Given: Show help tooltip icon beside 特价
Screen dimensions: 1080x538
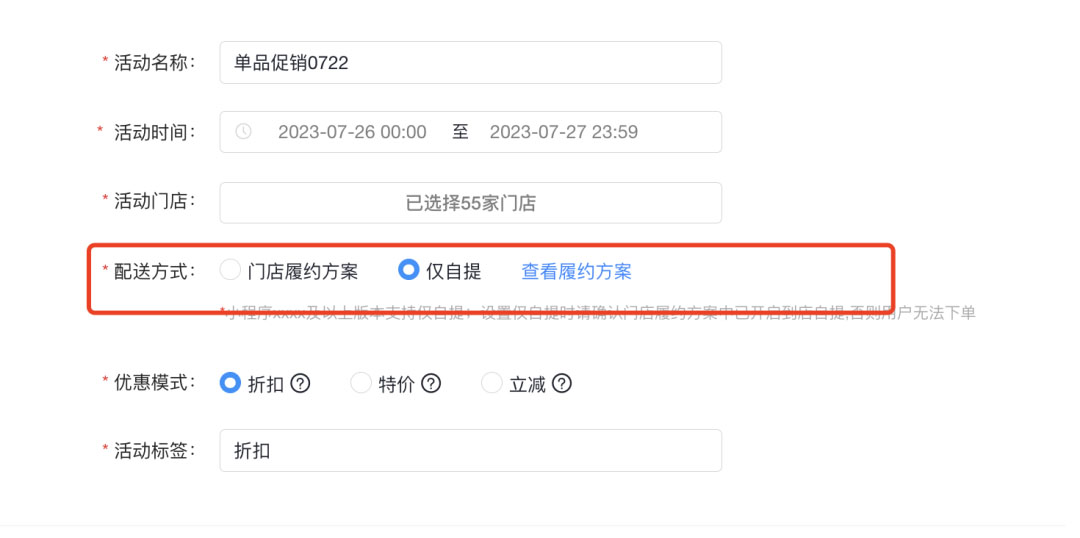Looking at the screenshot, I should pos(431,383).
